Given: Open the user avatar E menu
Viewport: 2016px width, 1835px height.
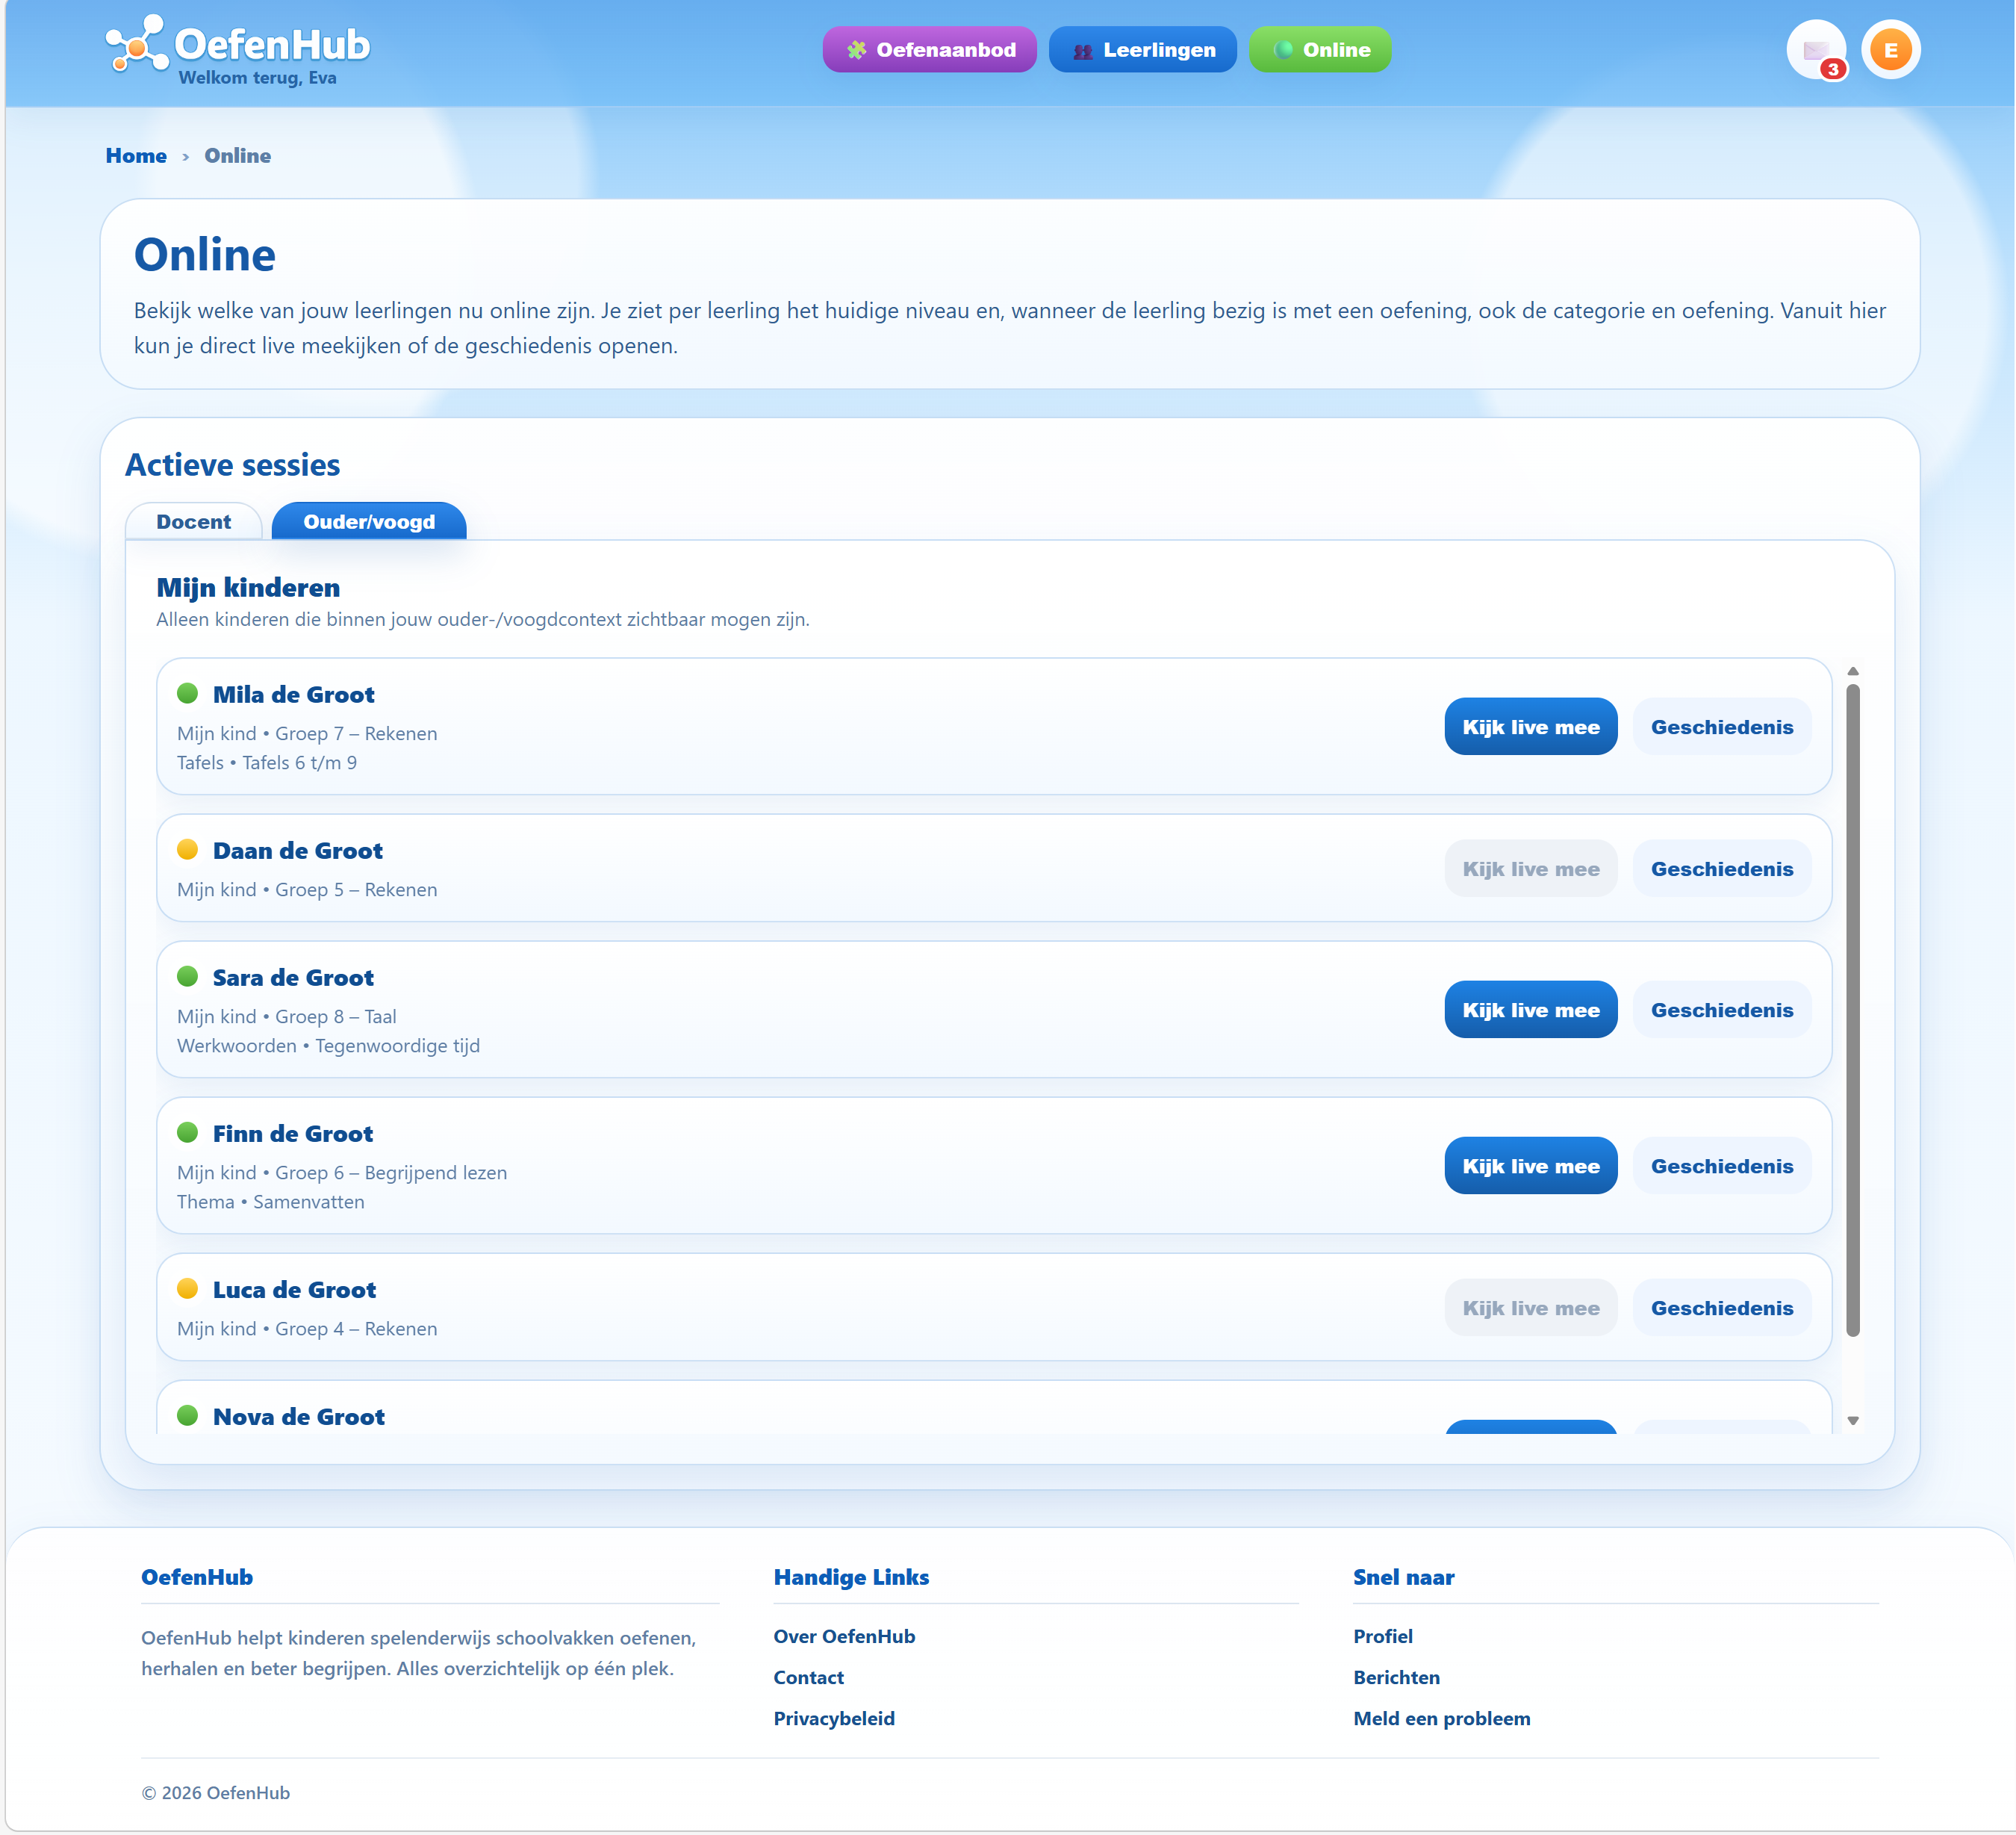Looking at the screenshot, I should point(1890,49).
